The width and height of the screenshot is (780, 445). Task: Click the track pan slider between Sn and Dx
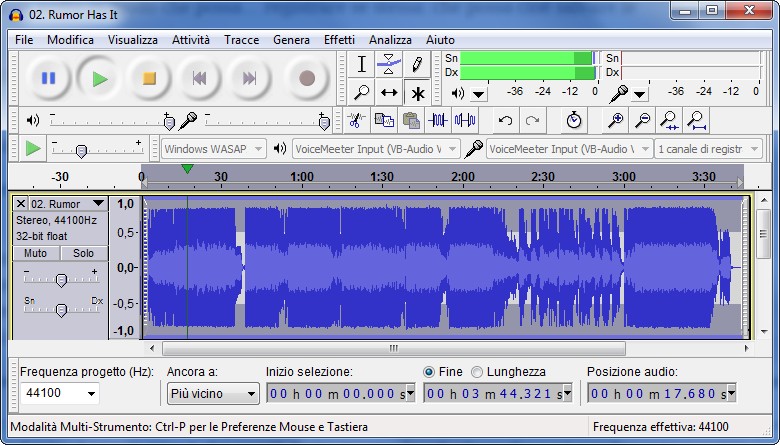tap(61, 310)
